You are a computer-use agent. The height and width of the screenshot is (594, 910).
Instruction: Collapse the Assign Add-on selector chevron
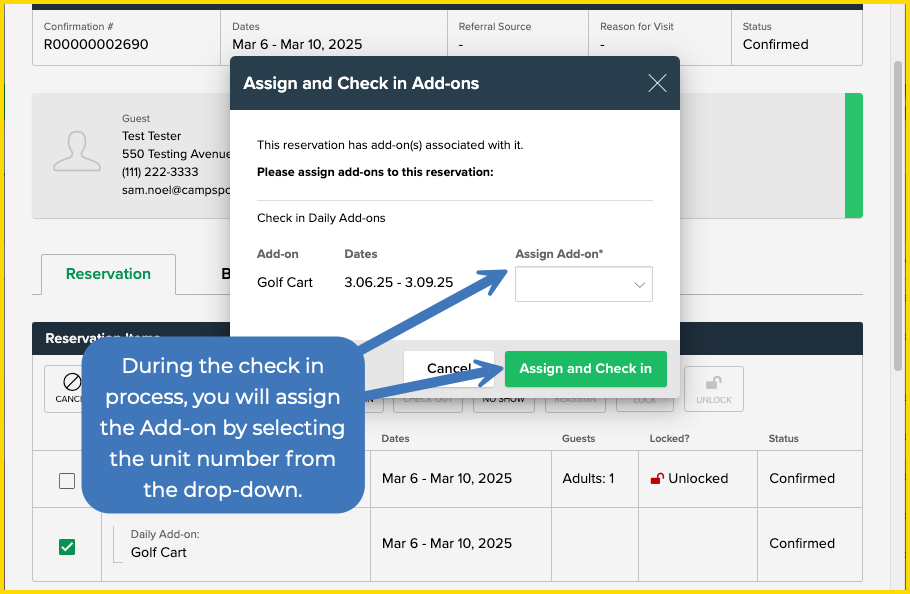(x=640, y=284)
